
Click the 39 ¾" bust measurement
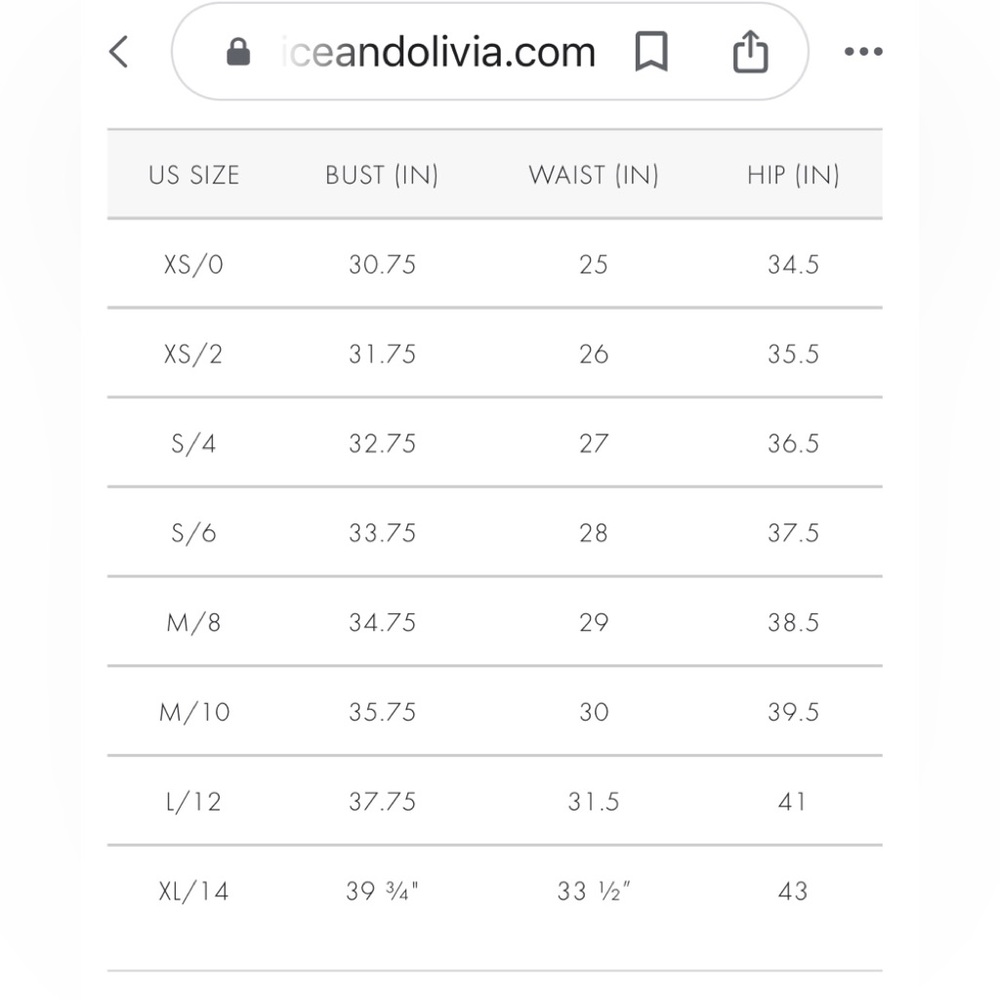382,891
